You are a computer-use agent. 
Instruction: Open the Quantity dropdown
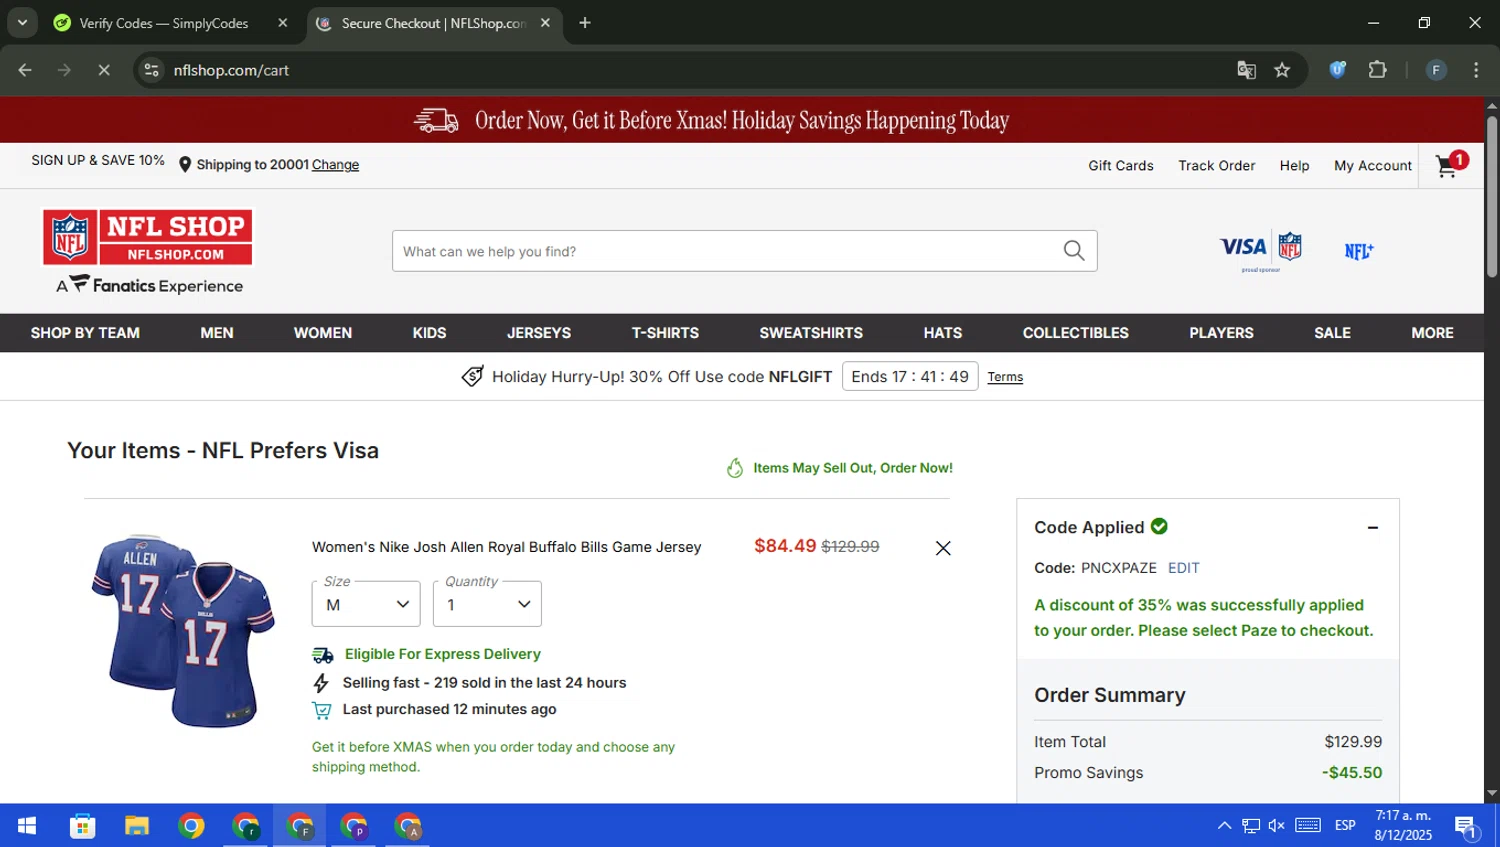(x=487, y=604)
